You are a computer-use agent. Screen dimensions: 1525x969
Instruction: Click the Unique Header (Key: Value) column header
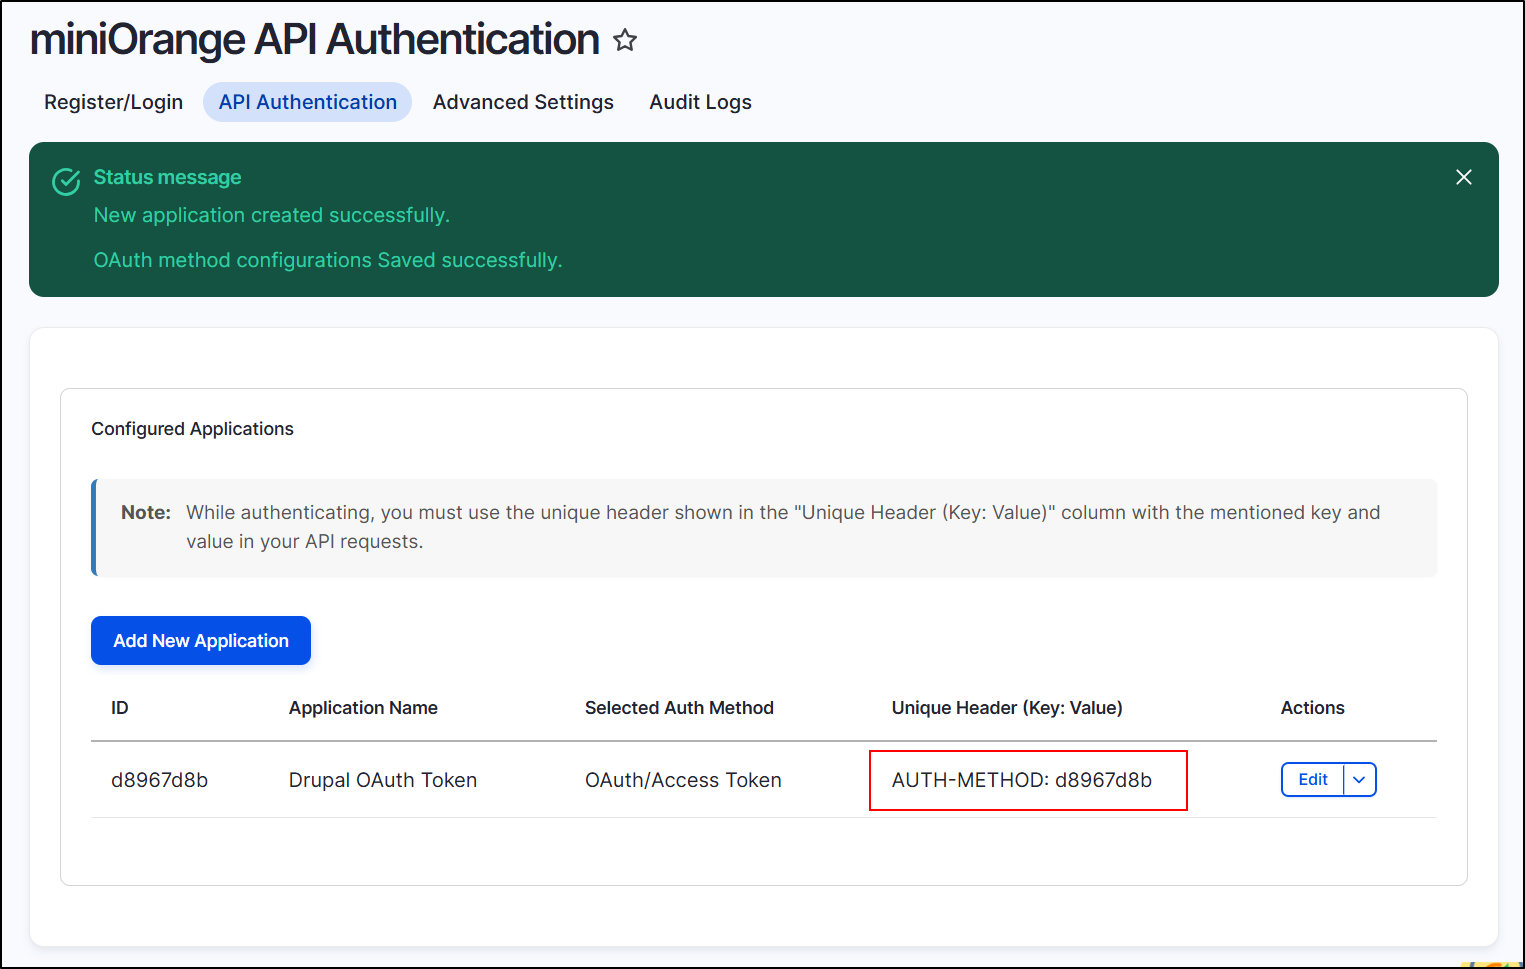point(1006,707)
